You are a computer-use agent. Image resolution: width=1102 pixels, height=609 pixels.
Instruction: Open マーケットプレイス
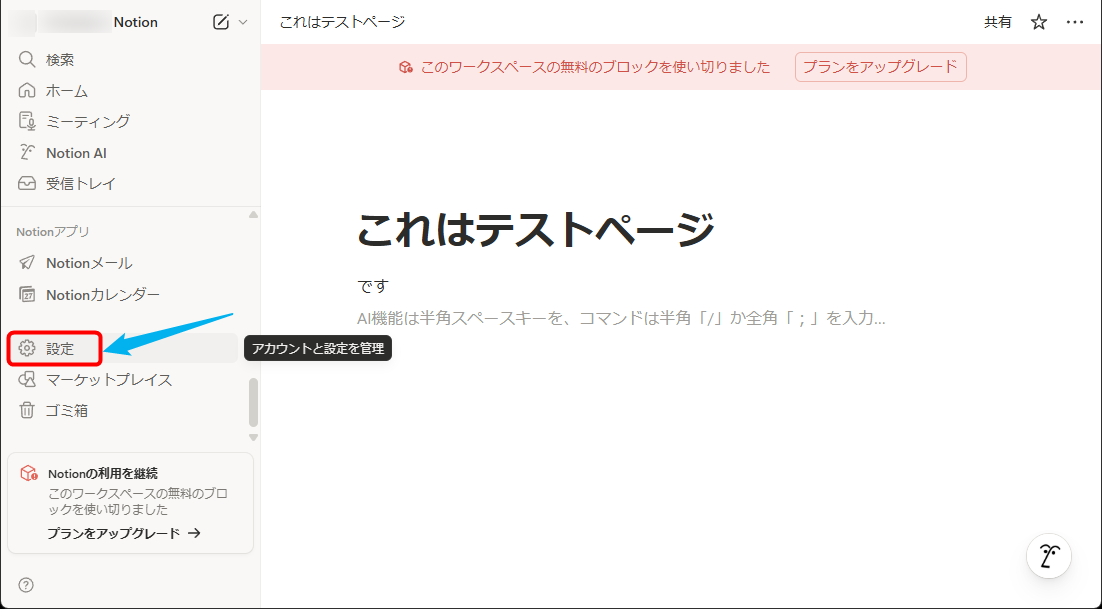(x=108, y=380)
